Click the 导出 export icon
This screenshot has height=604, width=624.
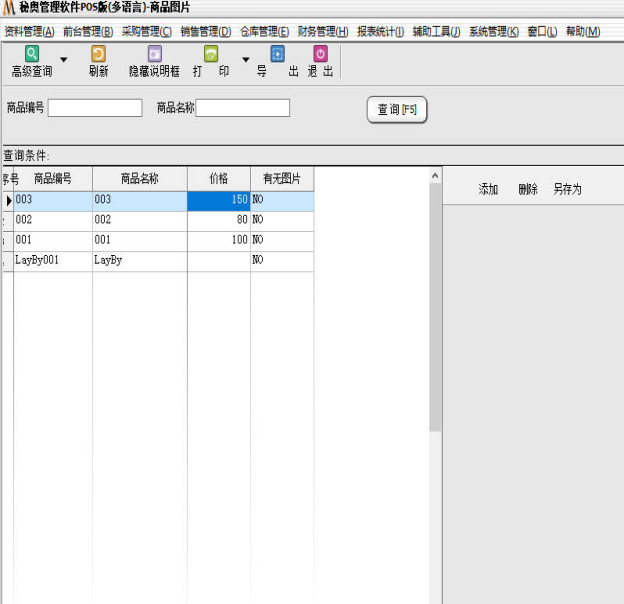coord(278,54)
